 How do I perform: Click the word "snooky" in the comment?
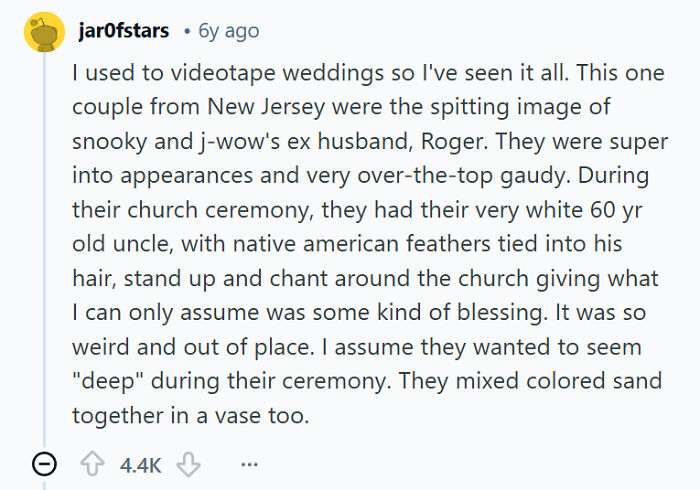tap(107, 141)
